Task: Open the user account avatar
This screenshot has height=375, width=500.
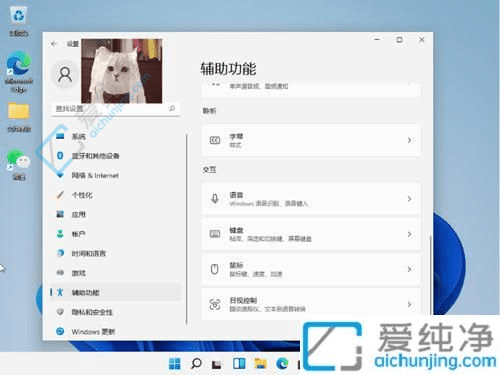Action: tap(65, 74)
